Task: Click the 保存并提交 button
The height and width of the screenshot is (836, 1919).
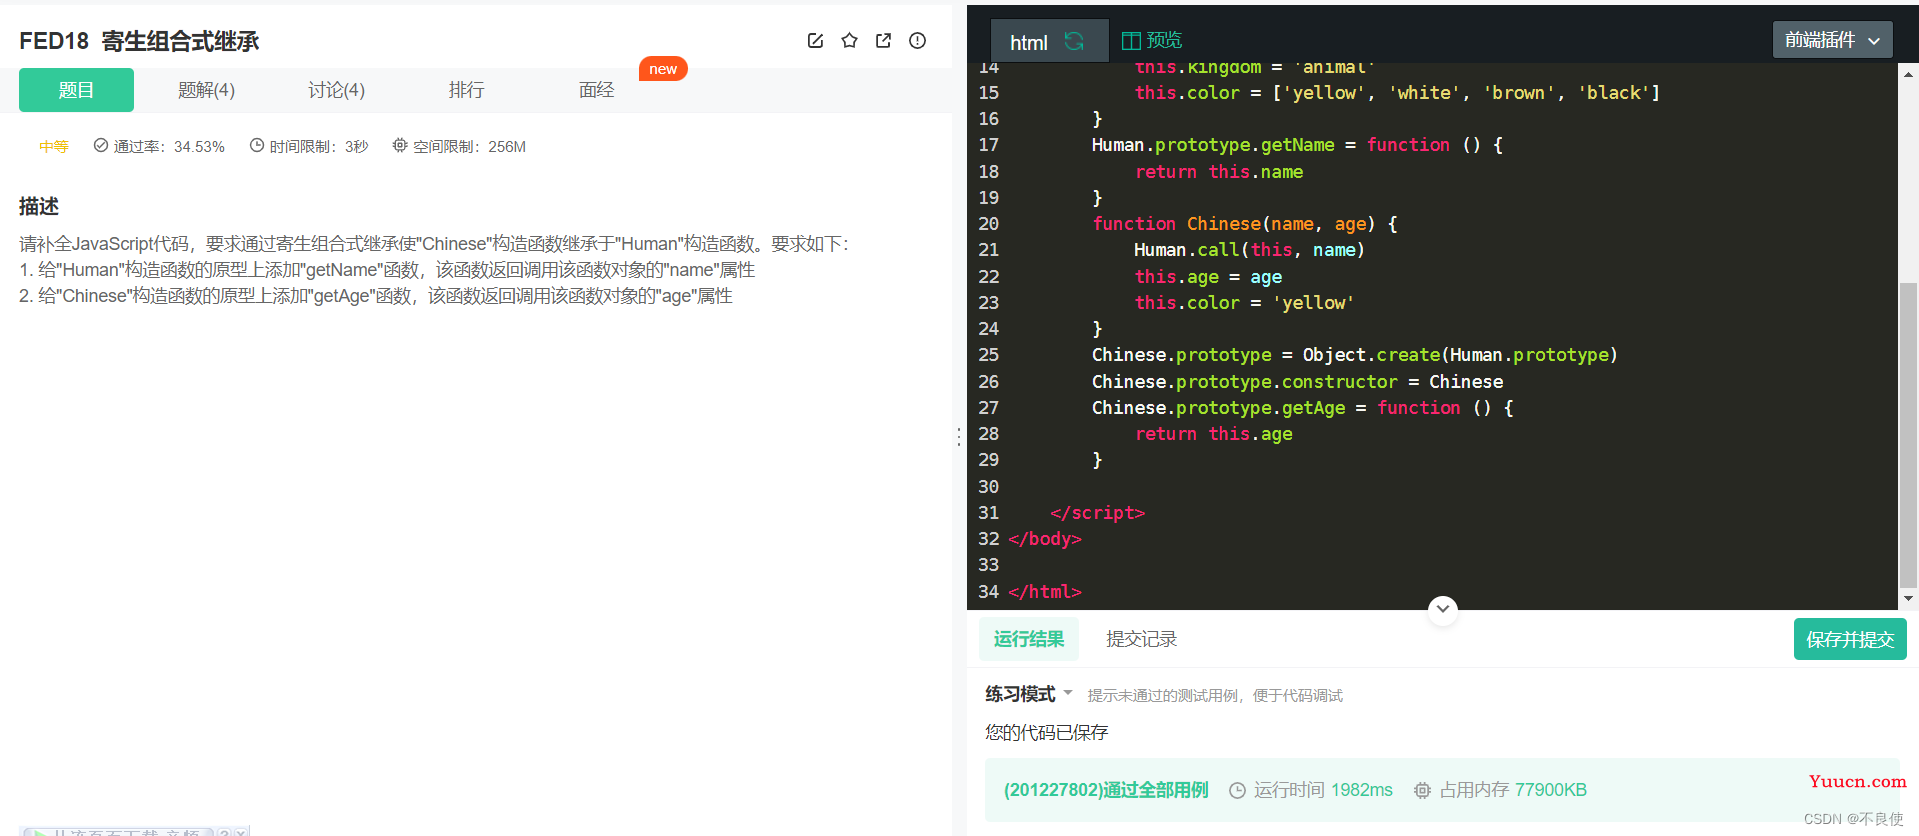Action: tap(1850, 639)
